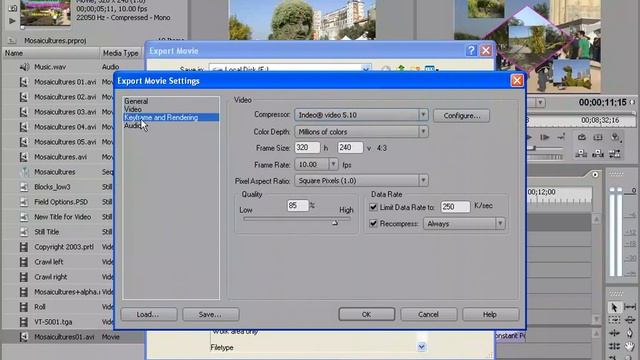Click the Loop button in Program monitor
640x360 pixels.
pyautogui.click(x=581, y=138)
